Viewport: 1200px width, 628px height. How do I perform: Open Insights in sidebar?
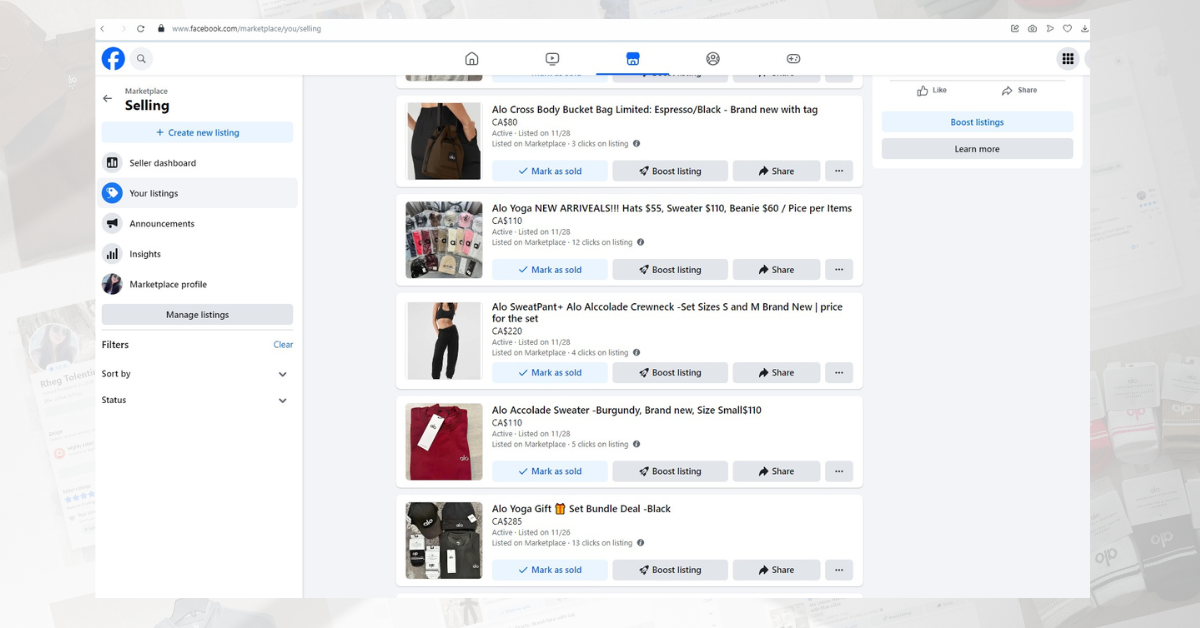click(199, 254)
